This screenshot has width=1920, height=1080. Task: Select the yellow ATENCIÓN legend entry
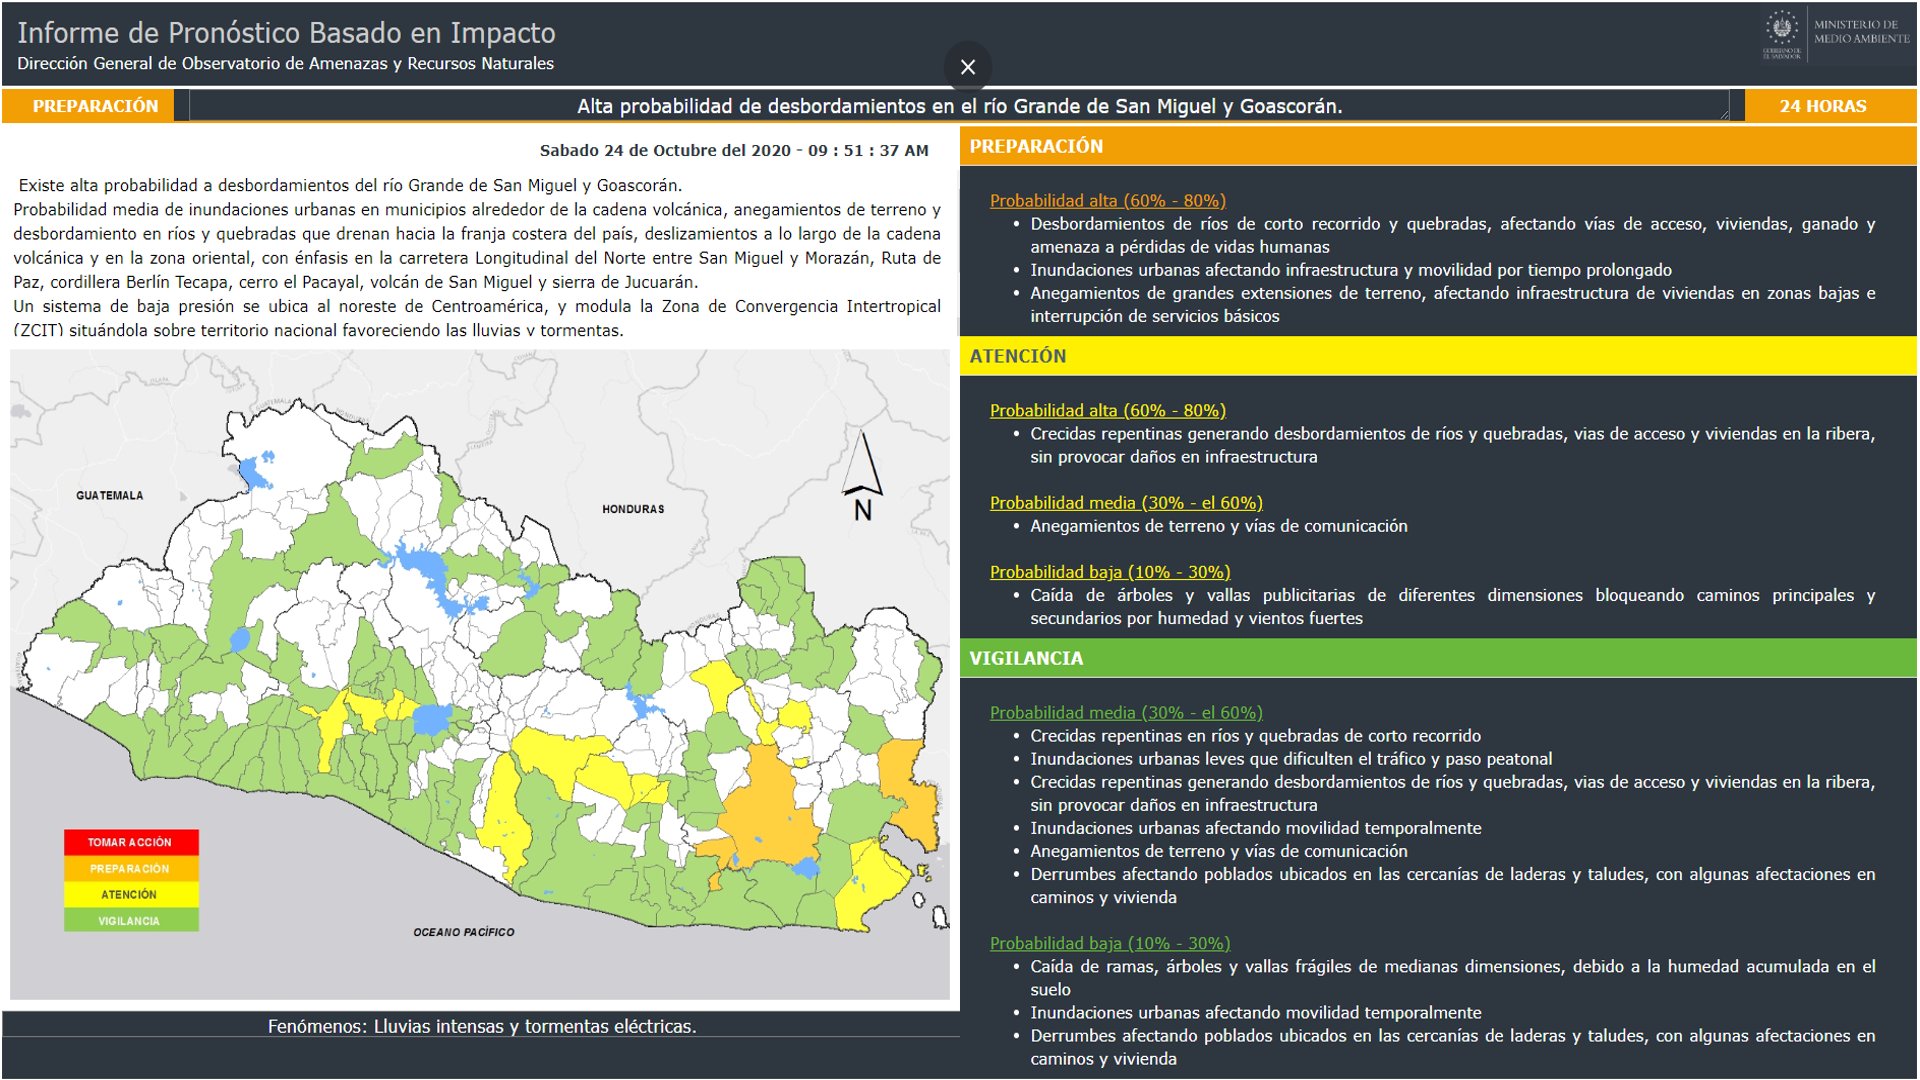click(x=130, y=894)
